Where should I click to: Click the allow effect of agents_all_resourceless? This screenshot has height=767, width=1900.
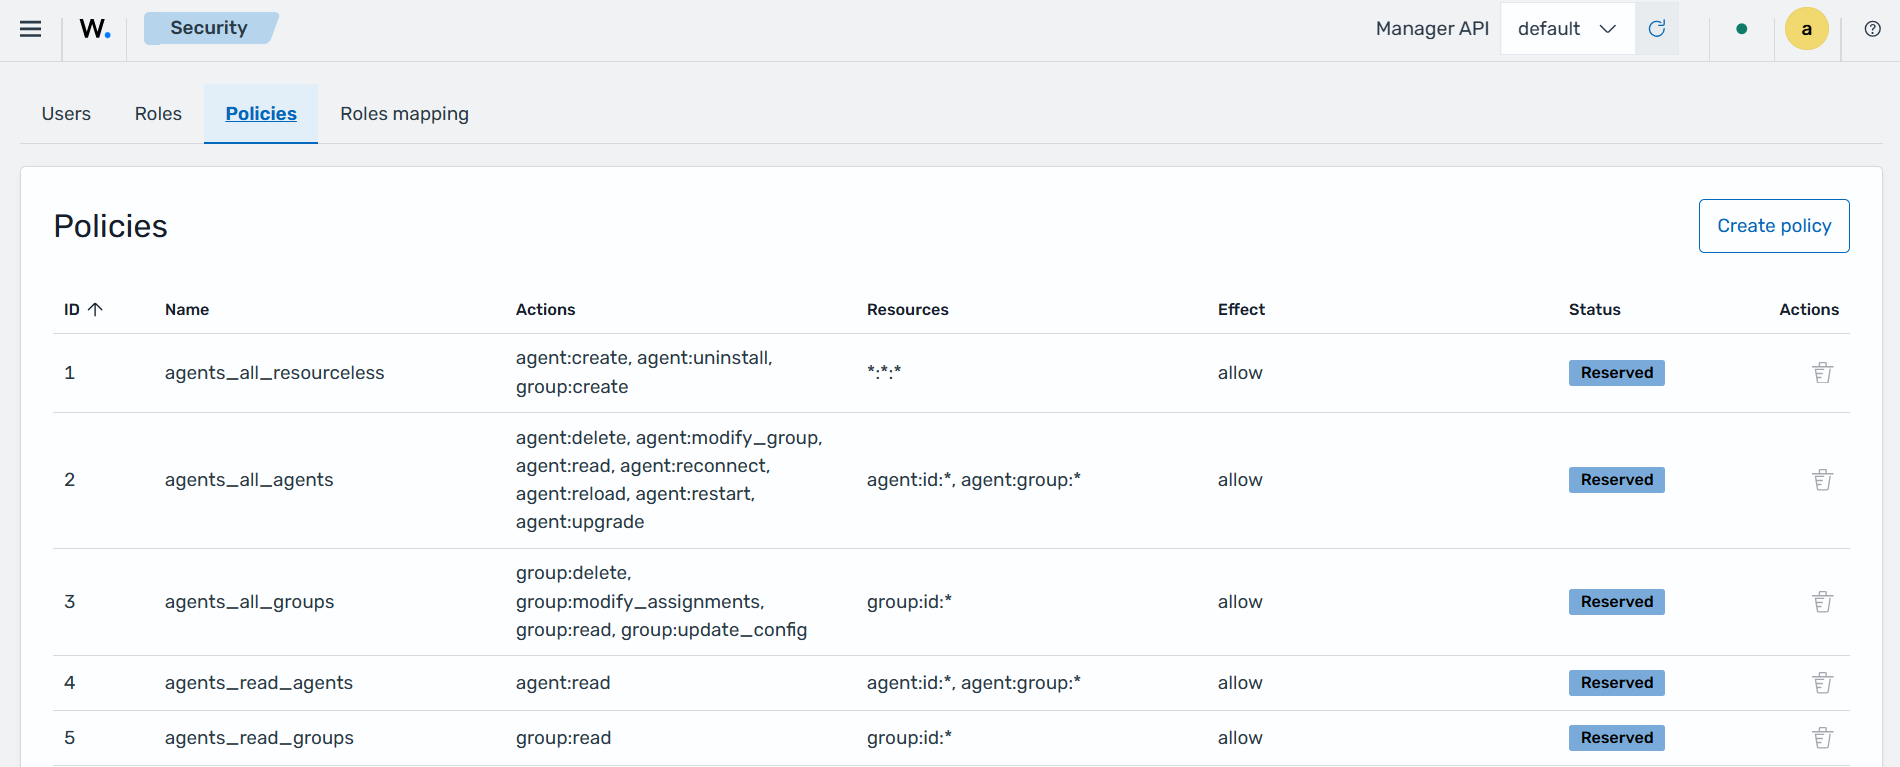point(1240,373)
